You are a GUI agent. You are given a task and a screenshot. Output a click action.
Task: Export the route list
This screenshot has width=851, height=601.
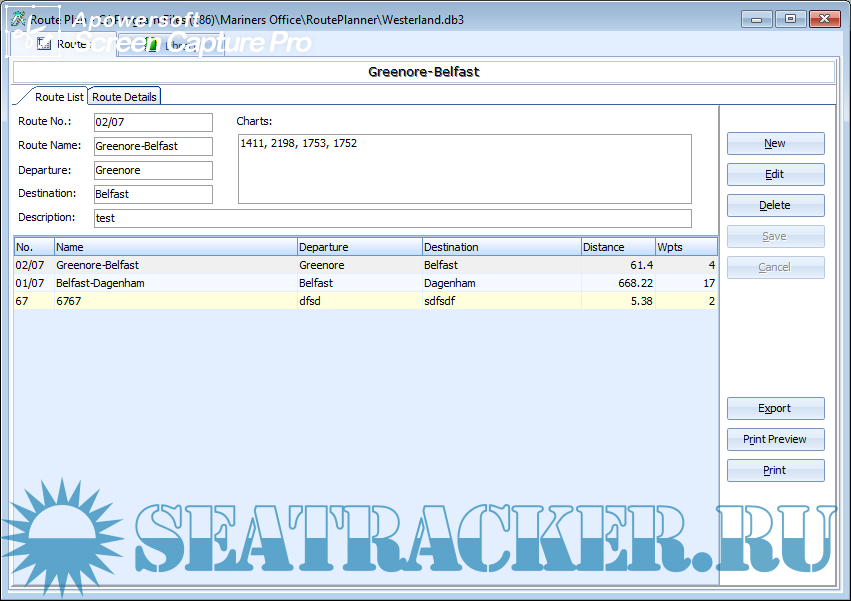(x=775, y=408)
